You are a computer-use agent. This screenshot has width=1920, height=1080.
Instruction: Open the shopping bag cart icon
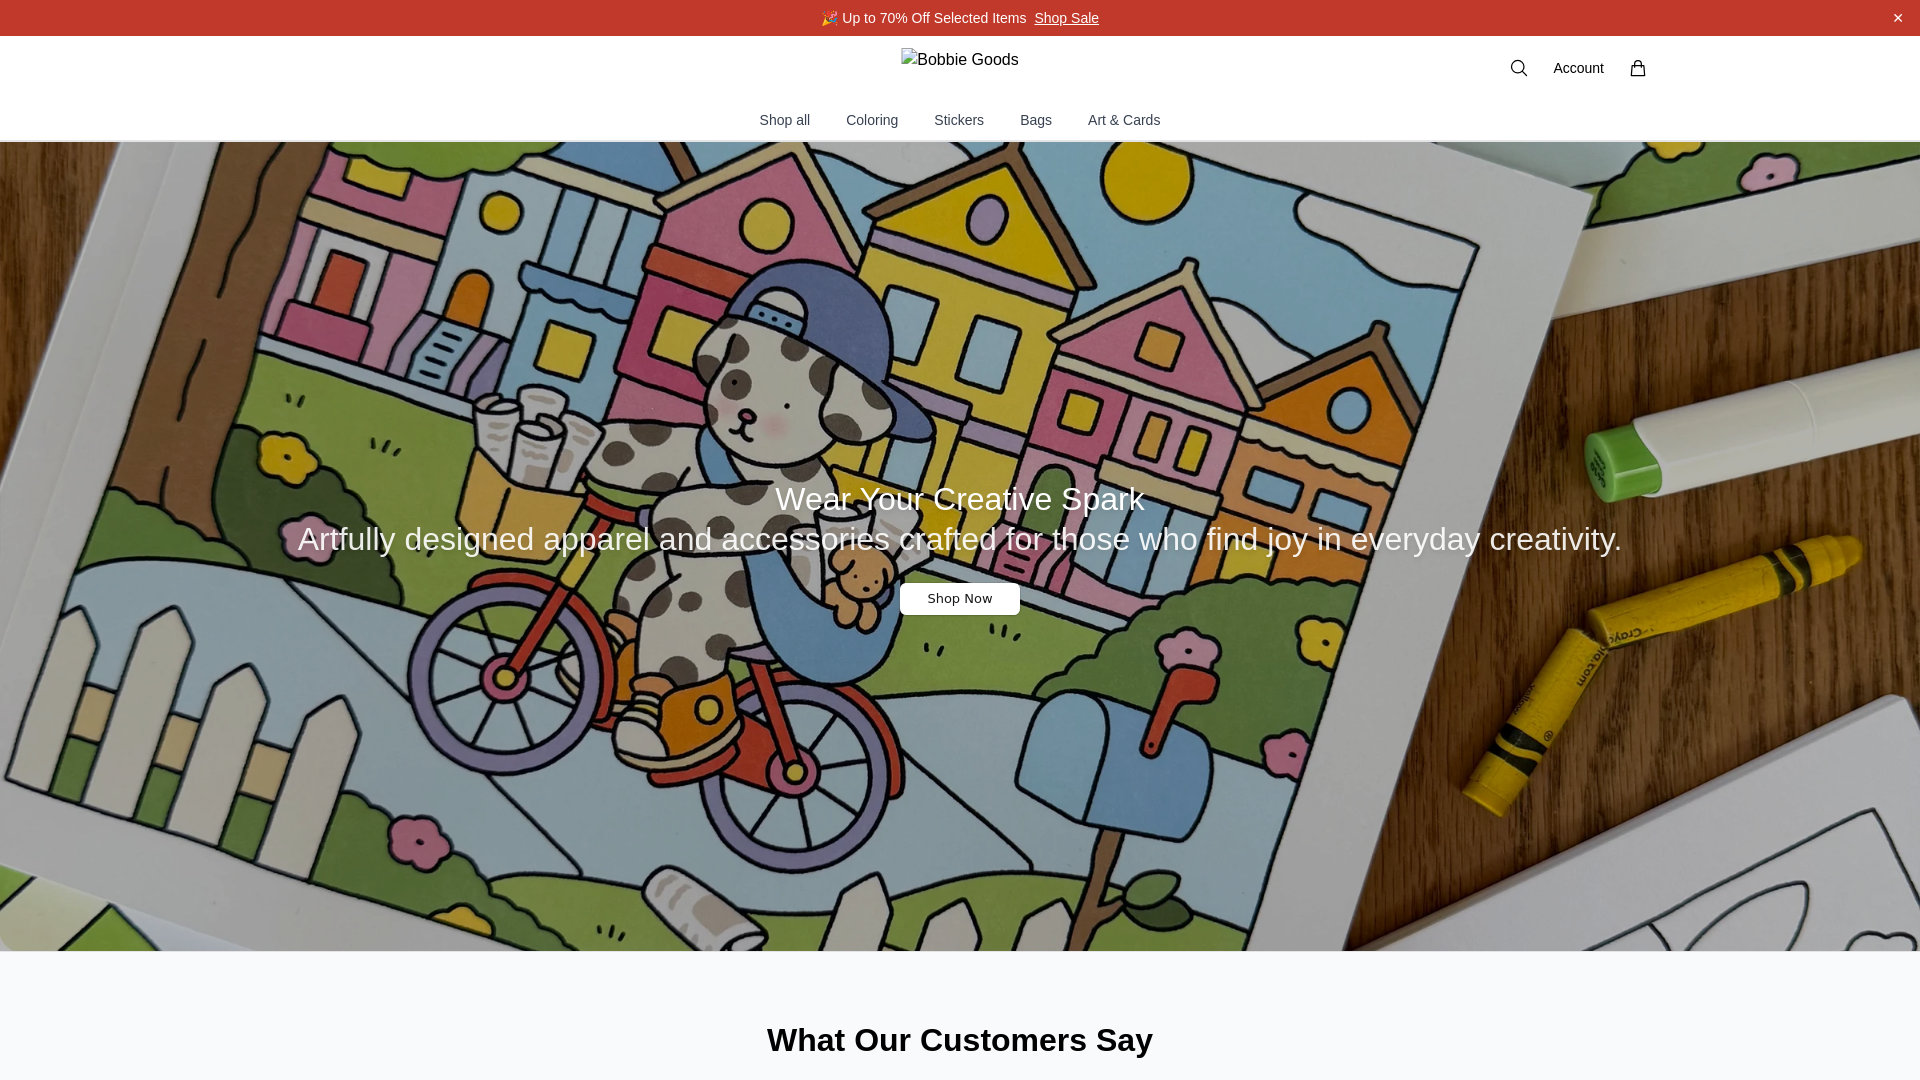[1637, 68]
